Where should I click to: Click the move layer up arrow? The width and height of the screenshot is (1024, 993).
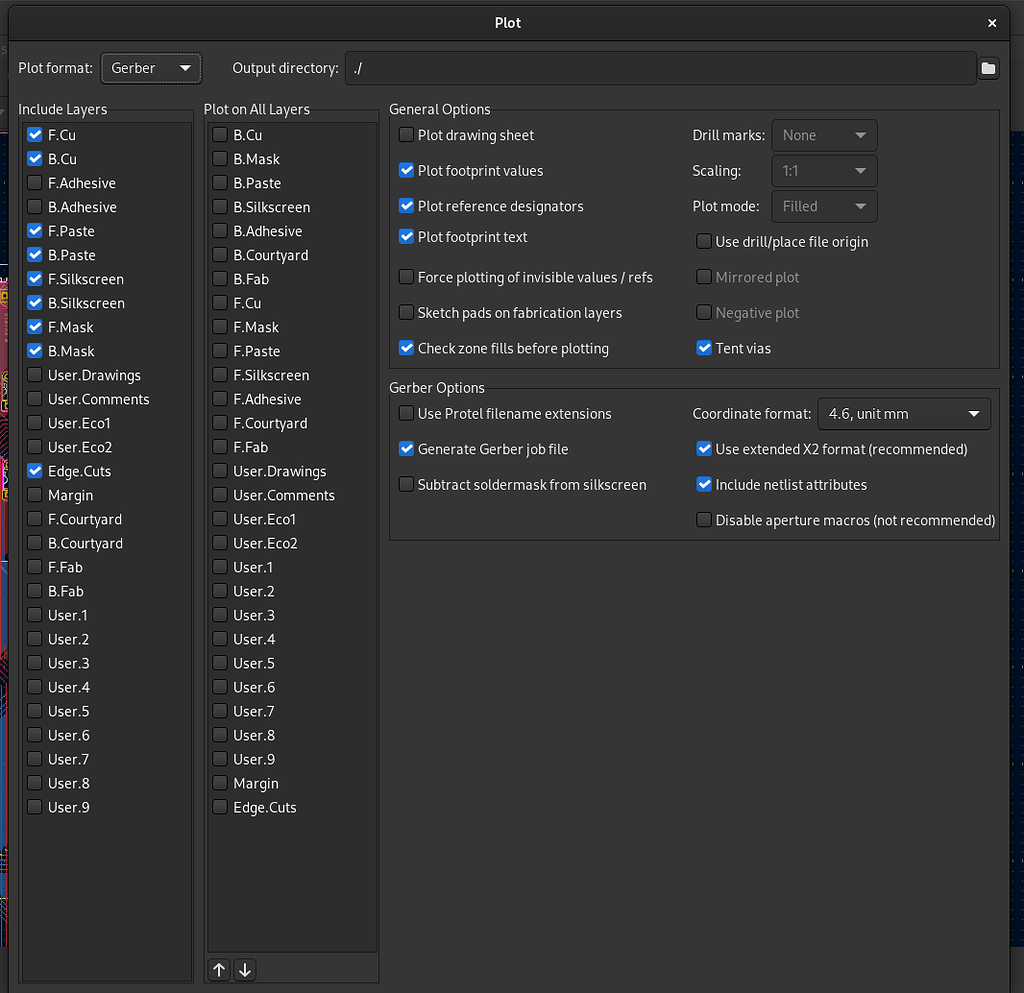click(x=220, y=969)
